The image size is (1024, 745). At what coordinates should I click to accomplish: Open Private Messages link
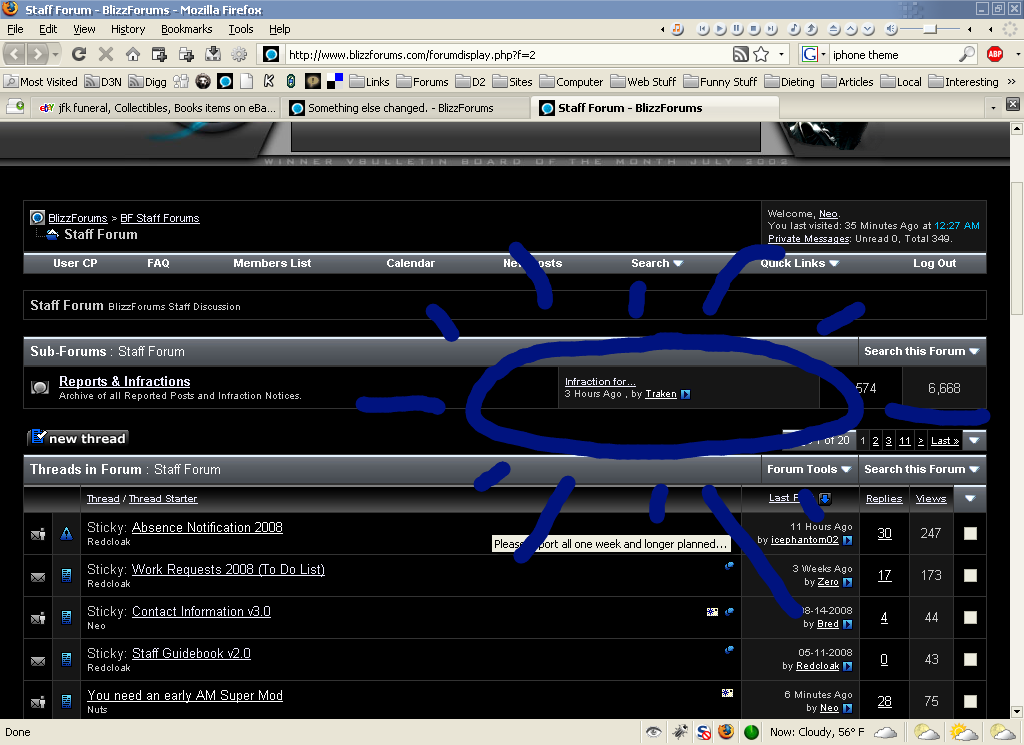point(808,239)
